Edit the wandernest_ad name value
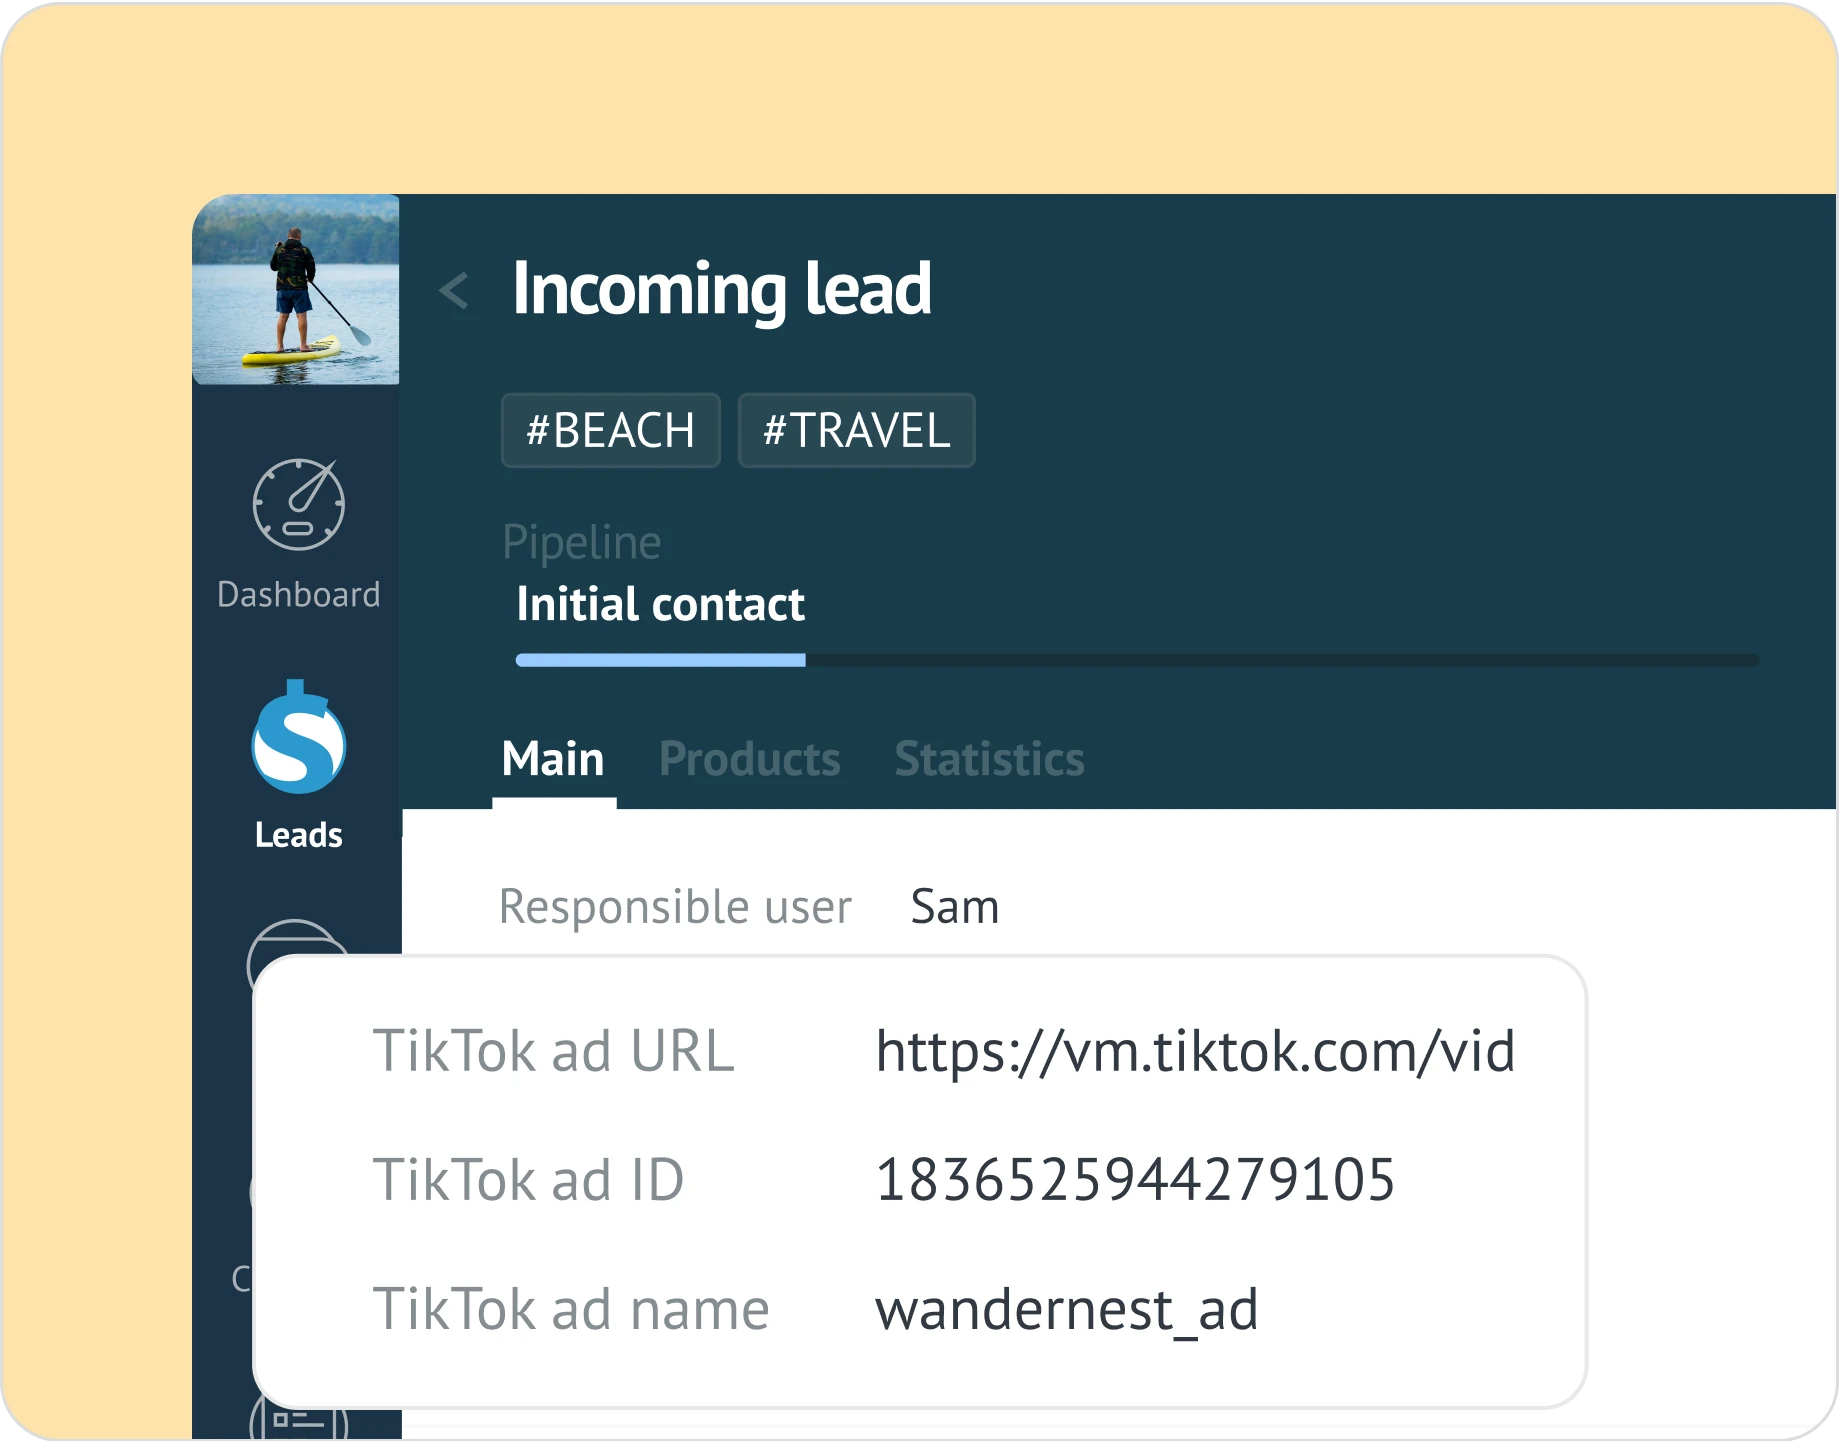The height and width of the screenshot is (1441, 1839). [x=1066, y=1309]
